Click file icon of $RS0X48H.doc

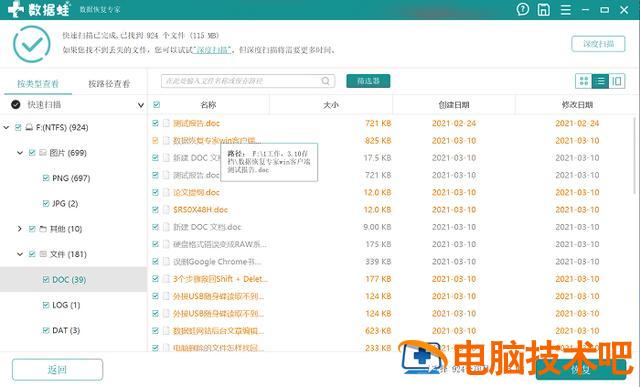click(x=166, y=209)
